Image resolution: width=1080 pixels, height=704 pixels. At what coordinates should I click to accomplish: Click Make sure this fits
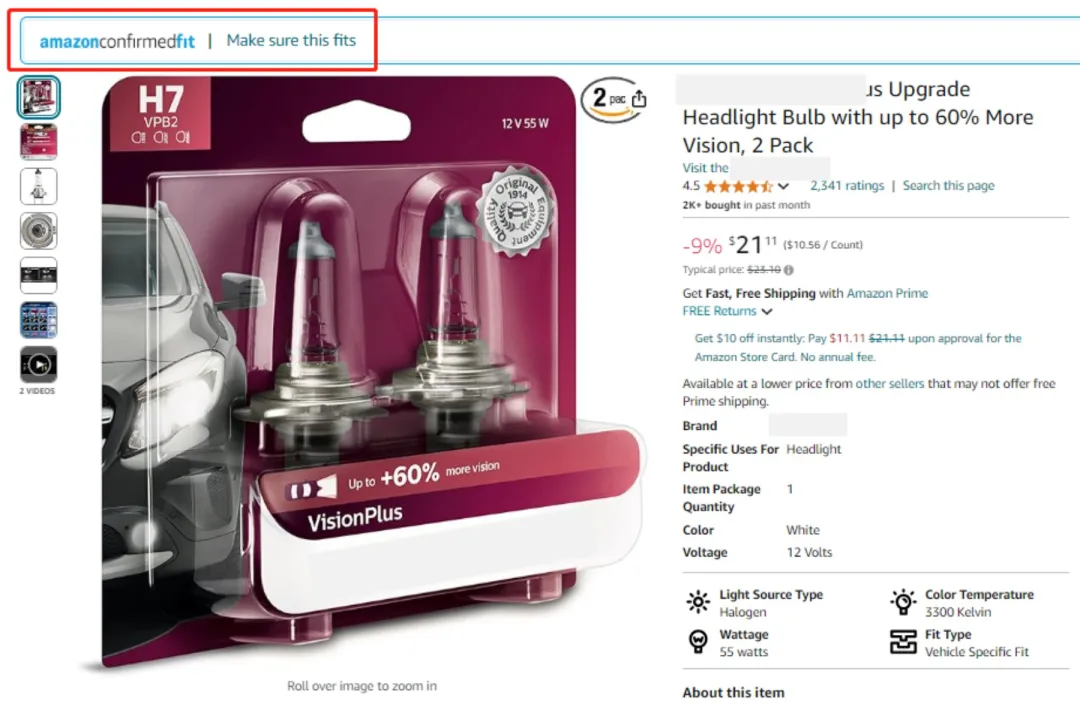291,41
